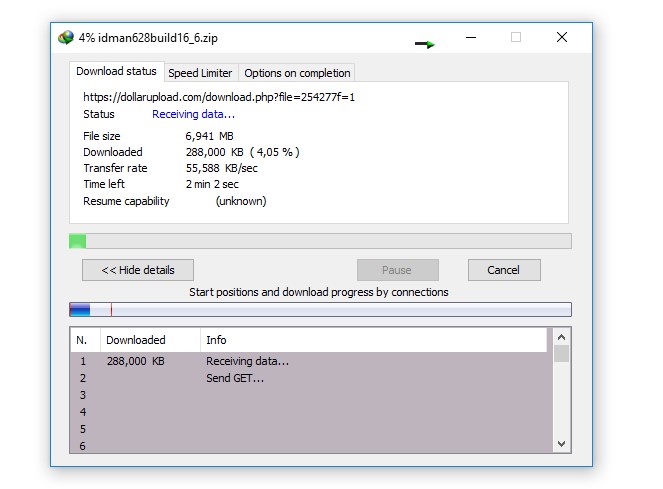Click the transfer rate 55,588 KB/sec

(222, 168)
